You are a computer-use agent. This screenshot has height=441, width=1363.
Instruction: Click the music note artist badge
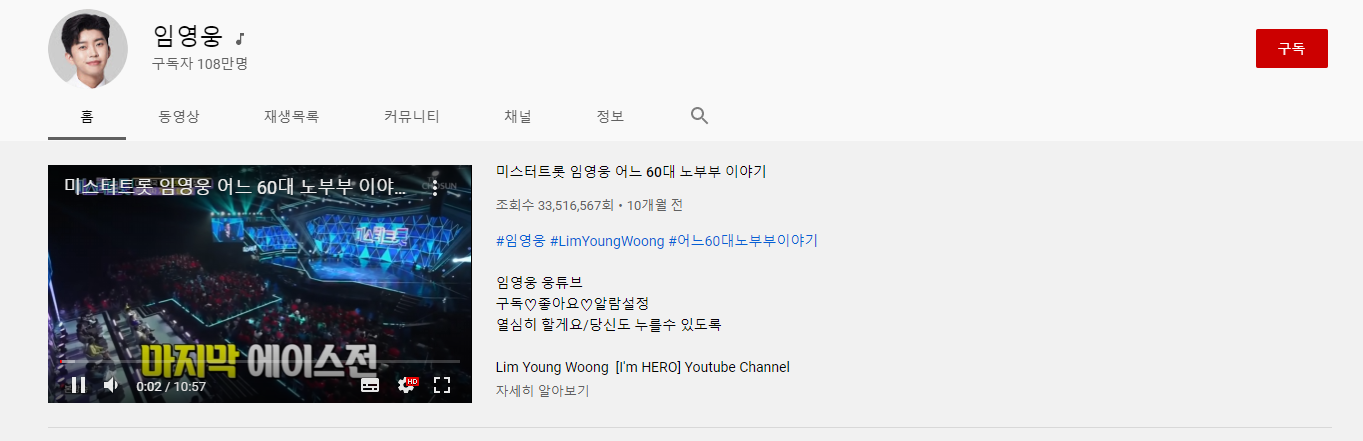coord(240,39)
